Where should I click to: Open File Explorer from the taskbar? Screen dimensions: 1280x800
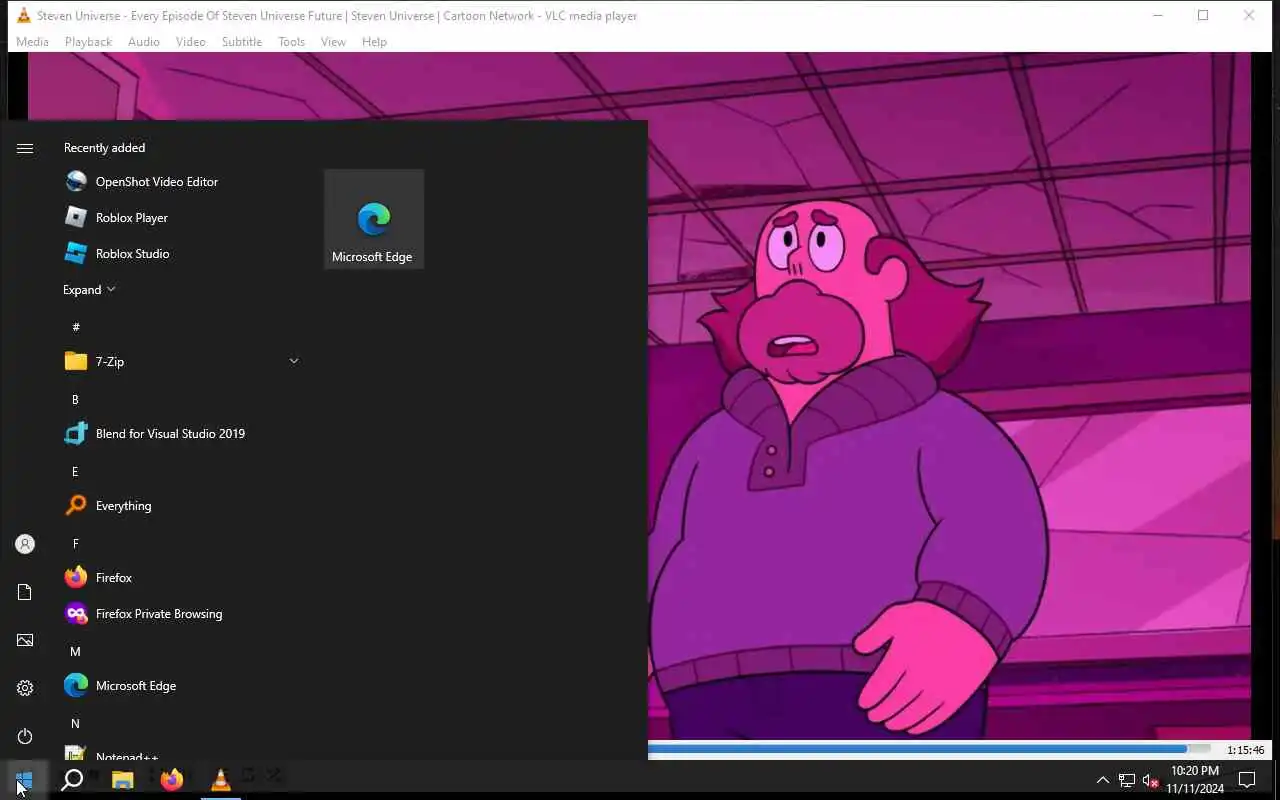123,780
